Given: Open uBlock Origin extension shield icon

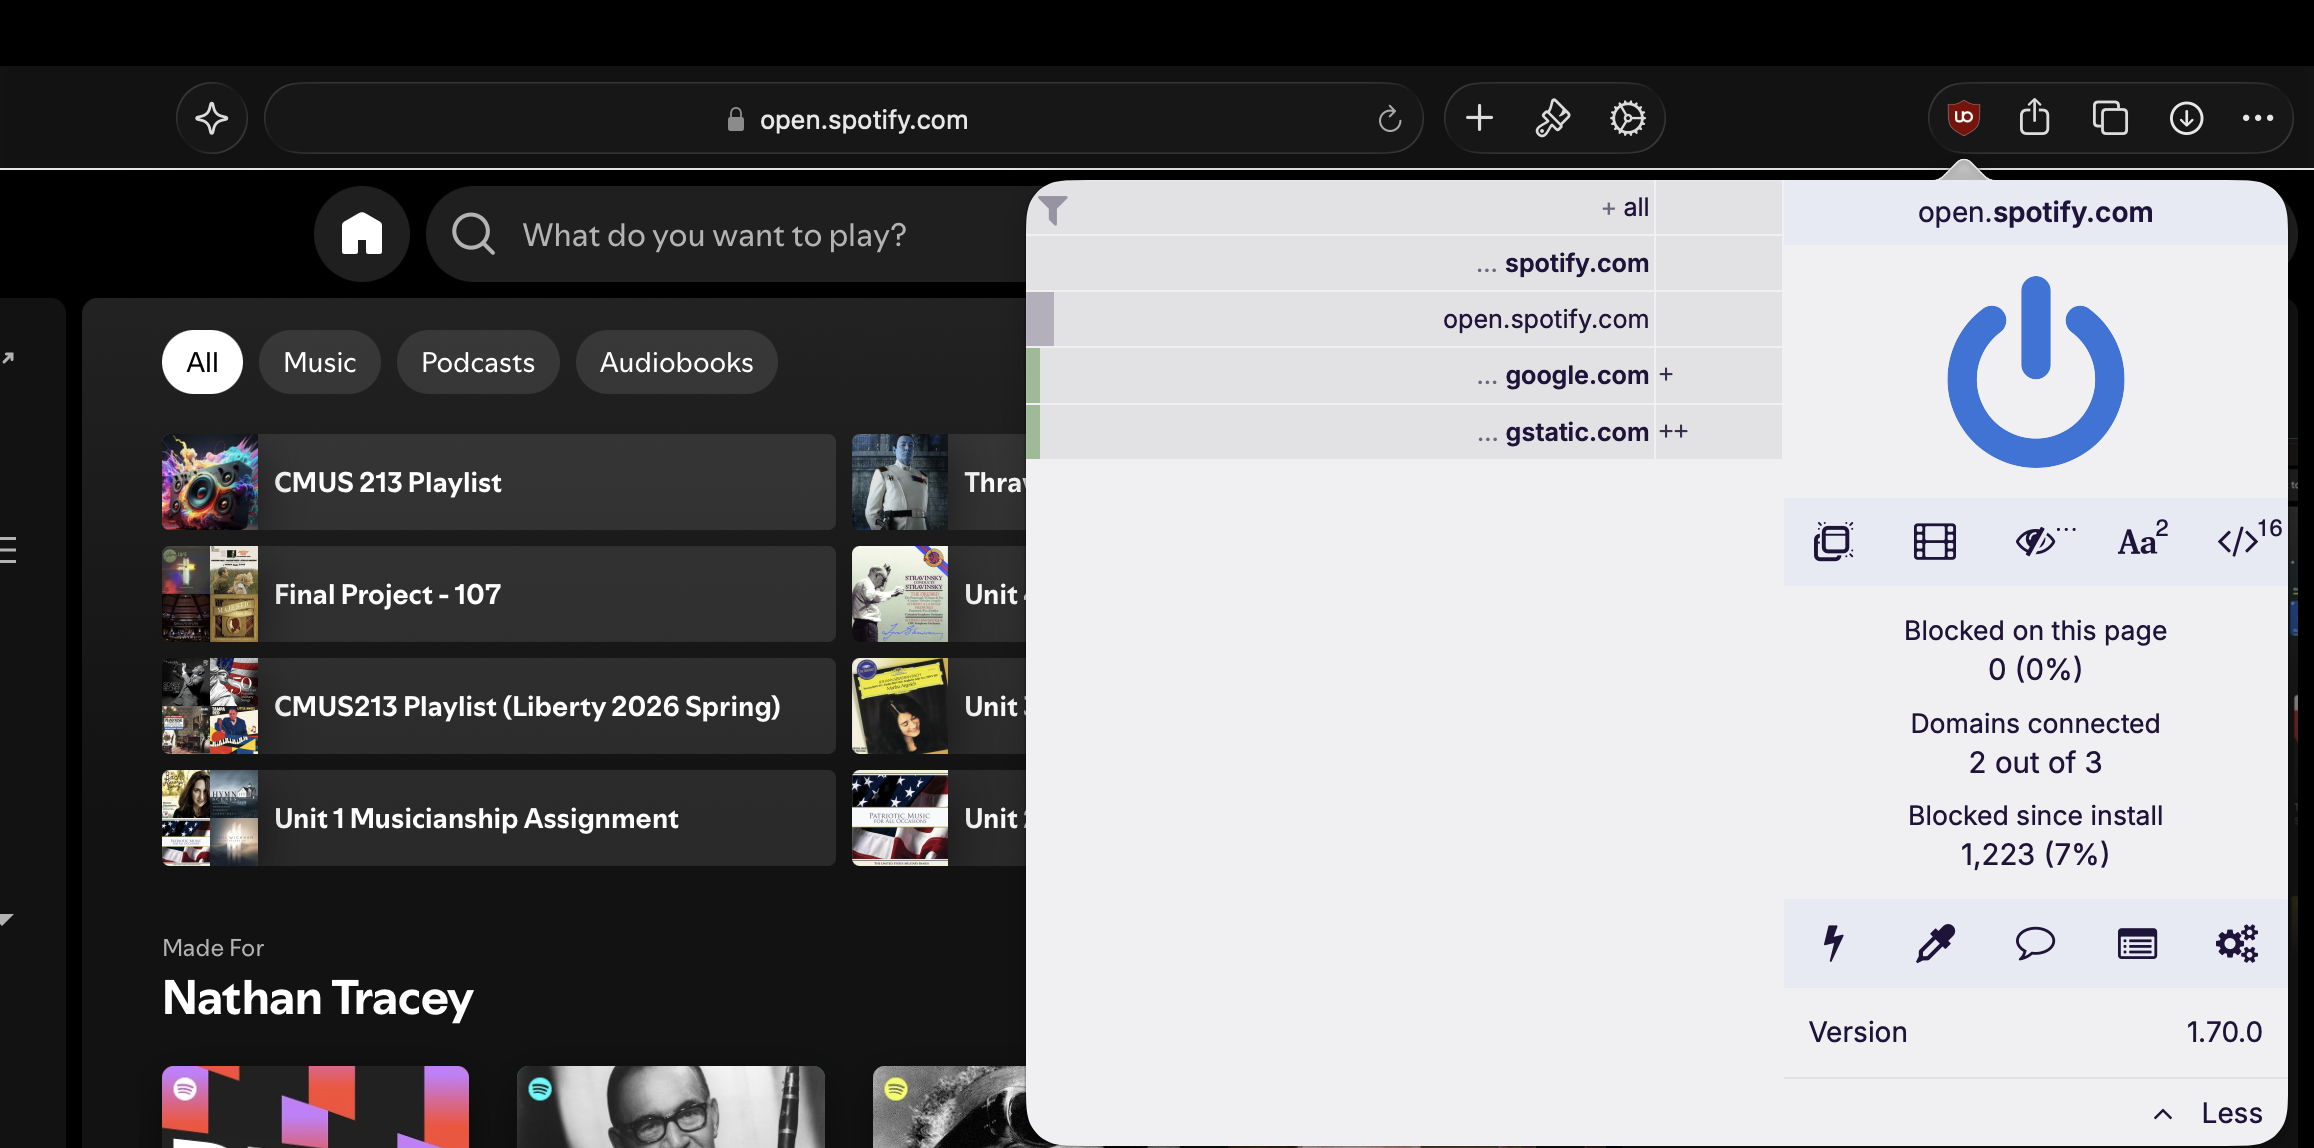Looking at the screenshot, I should [1963, 118].
